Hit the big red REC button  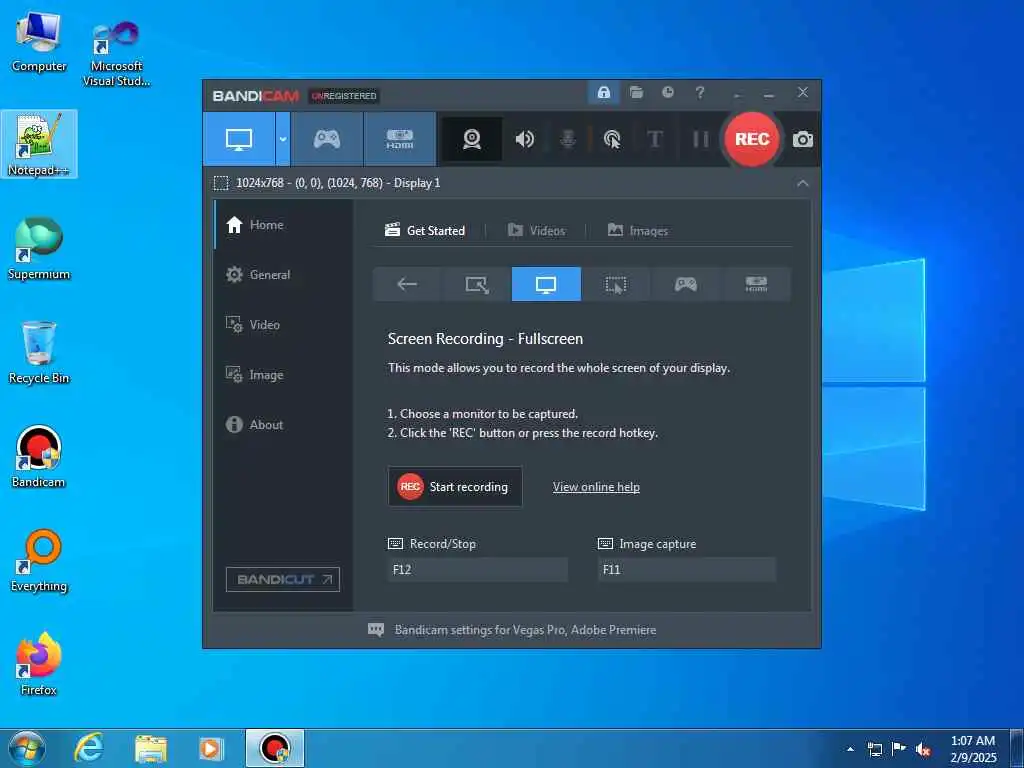click(752, 139)
